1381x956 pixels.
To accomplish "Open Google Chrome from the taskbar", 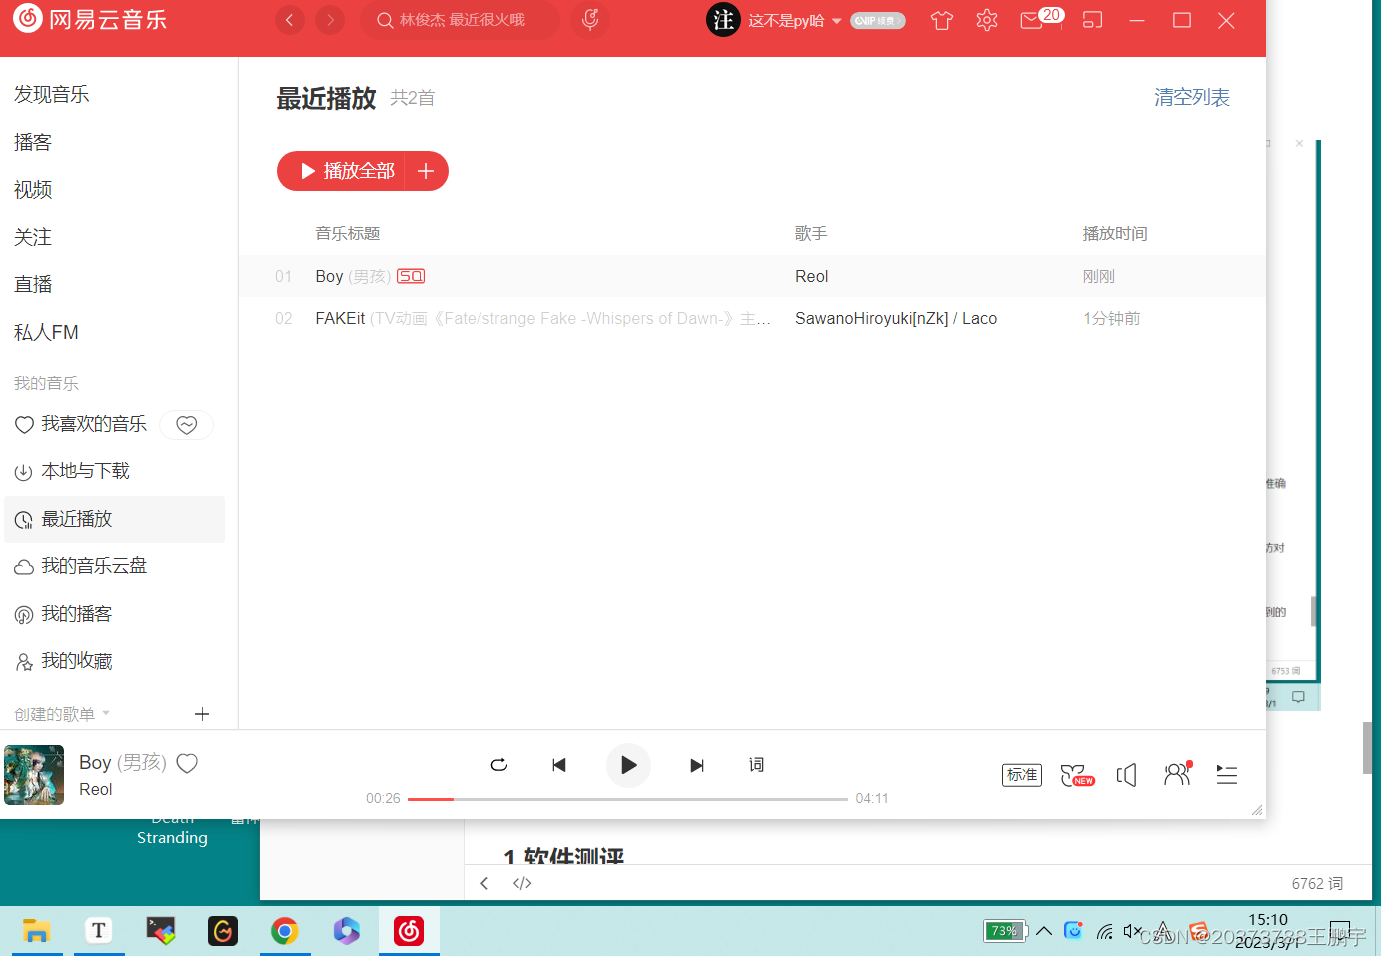I will (285, 931).
